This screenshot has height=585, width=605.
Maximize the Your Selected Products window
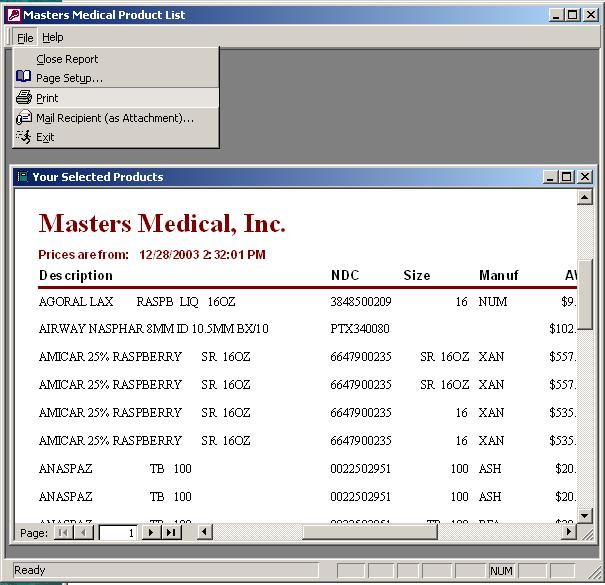566,177
